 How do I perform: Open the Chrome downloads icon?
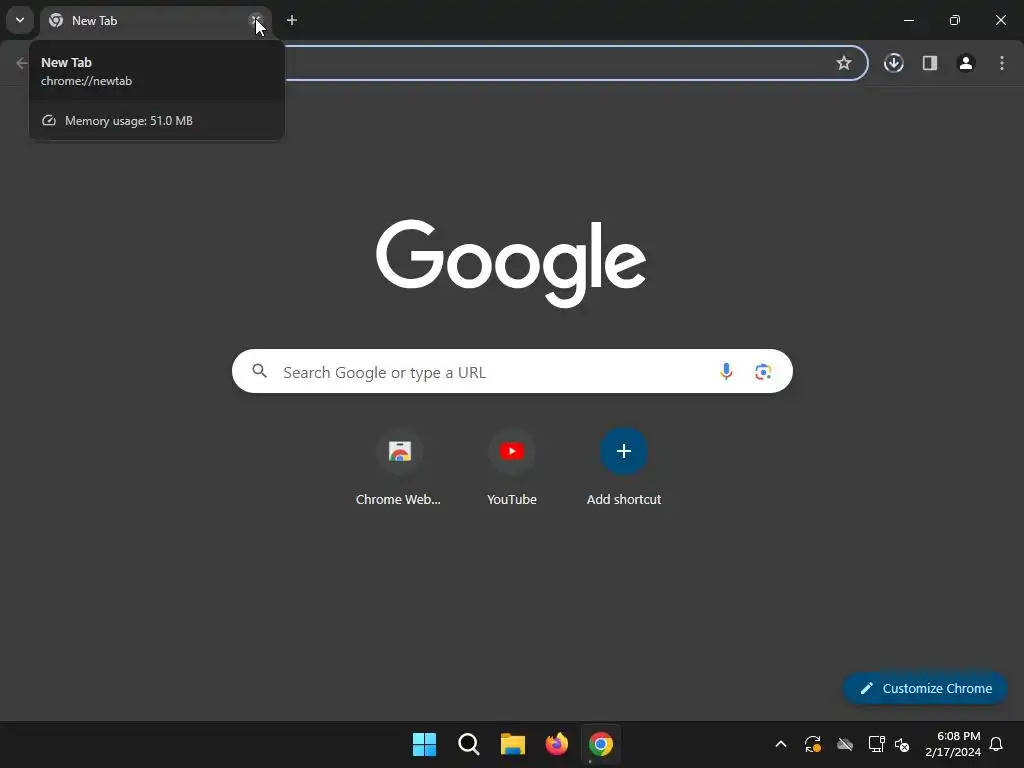click(893, 63)
